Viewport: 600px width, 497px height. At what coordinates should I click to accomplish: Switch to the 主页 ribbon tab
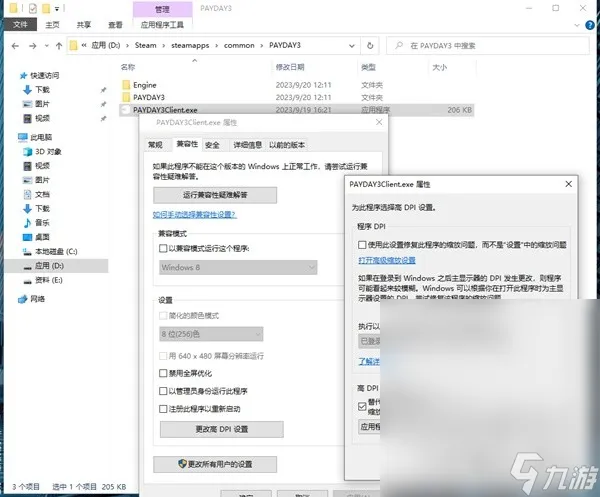52,25
